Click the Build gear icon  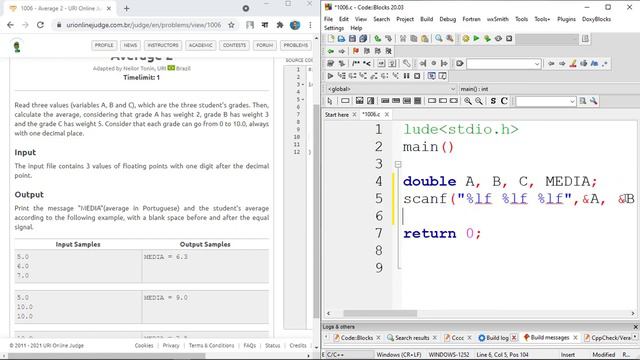pyautogui.click(x=466, y=38)
